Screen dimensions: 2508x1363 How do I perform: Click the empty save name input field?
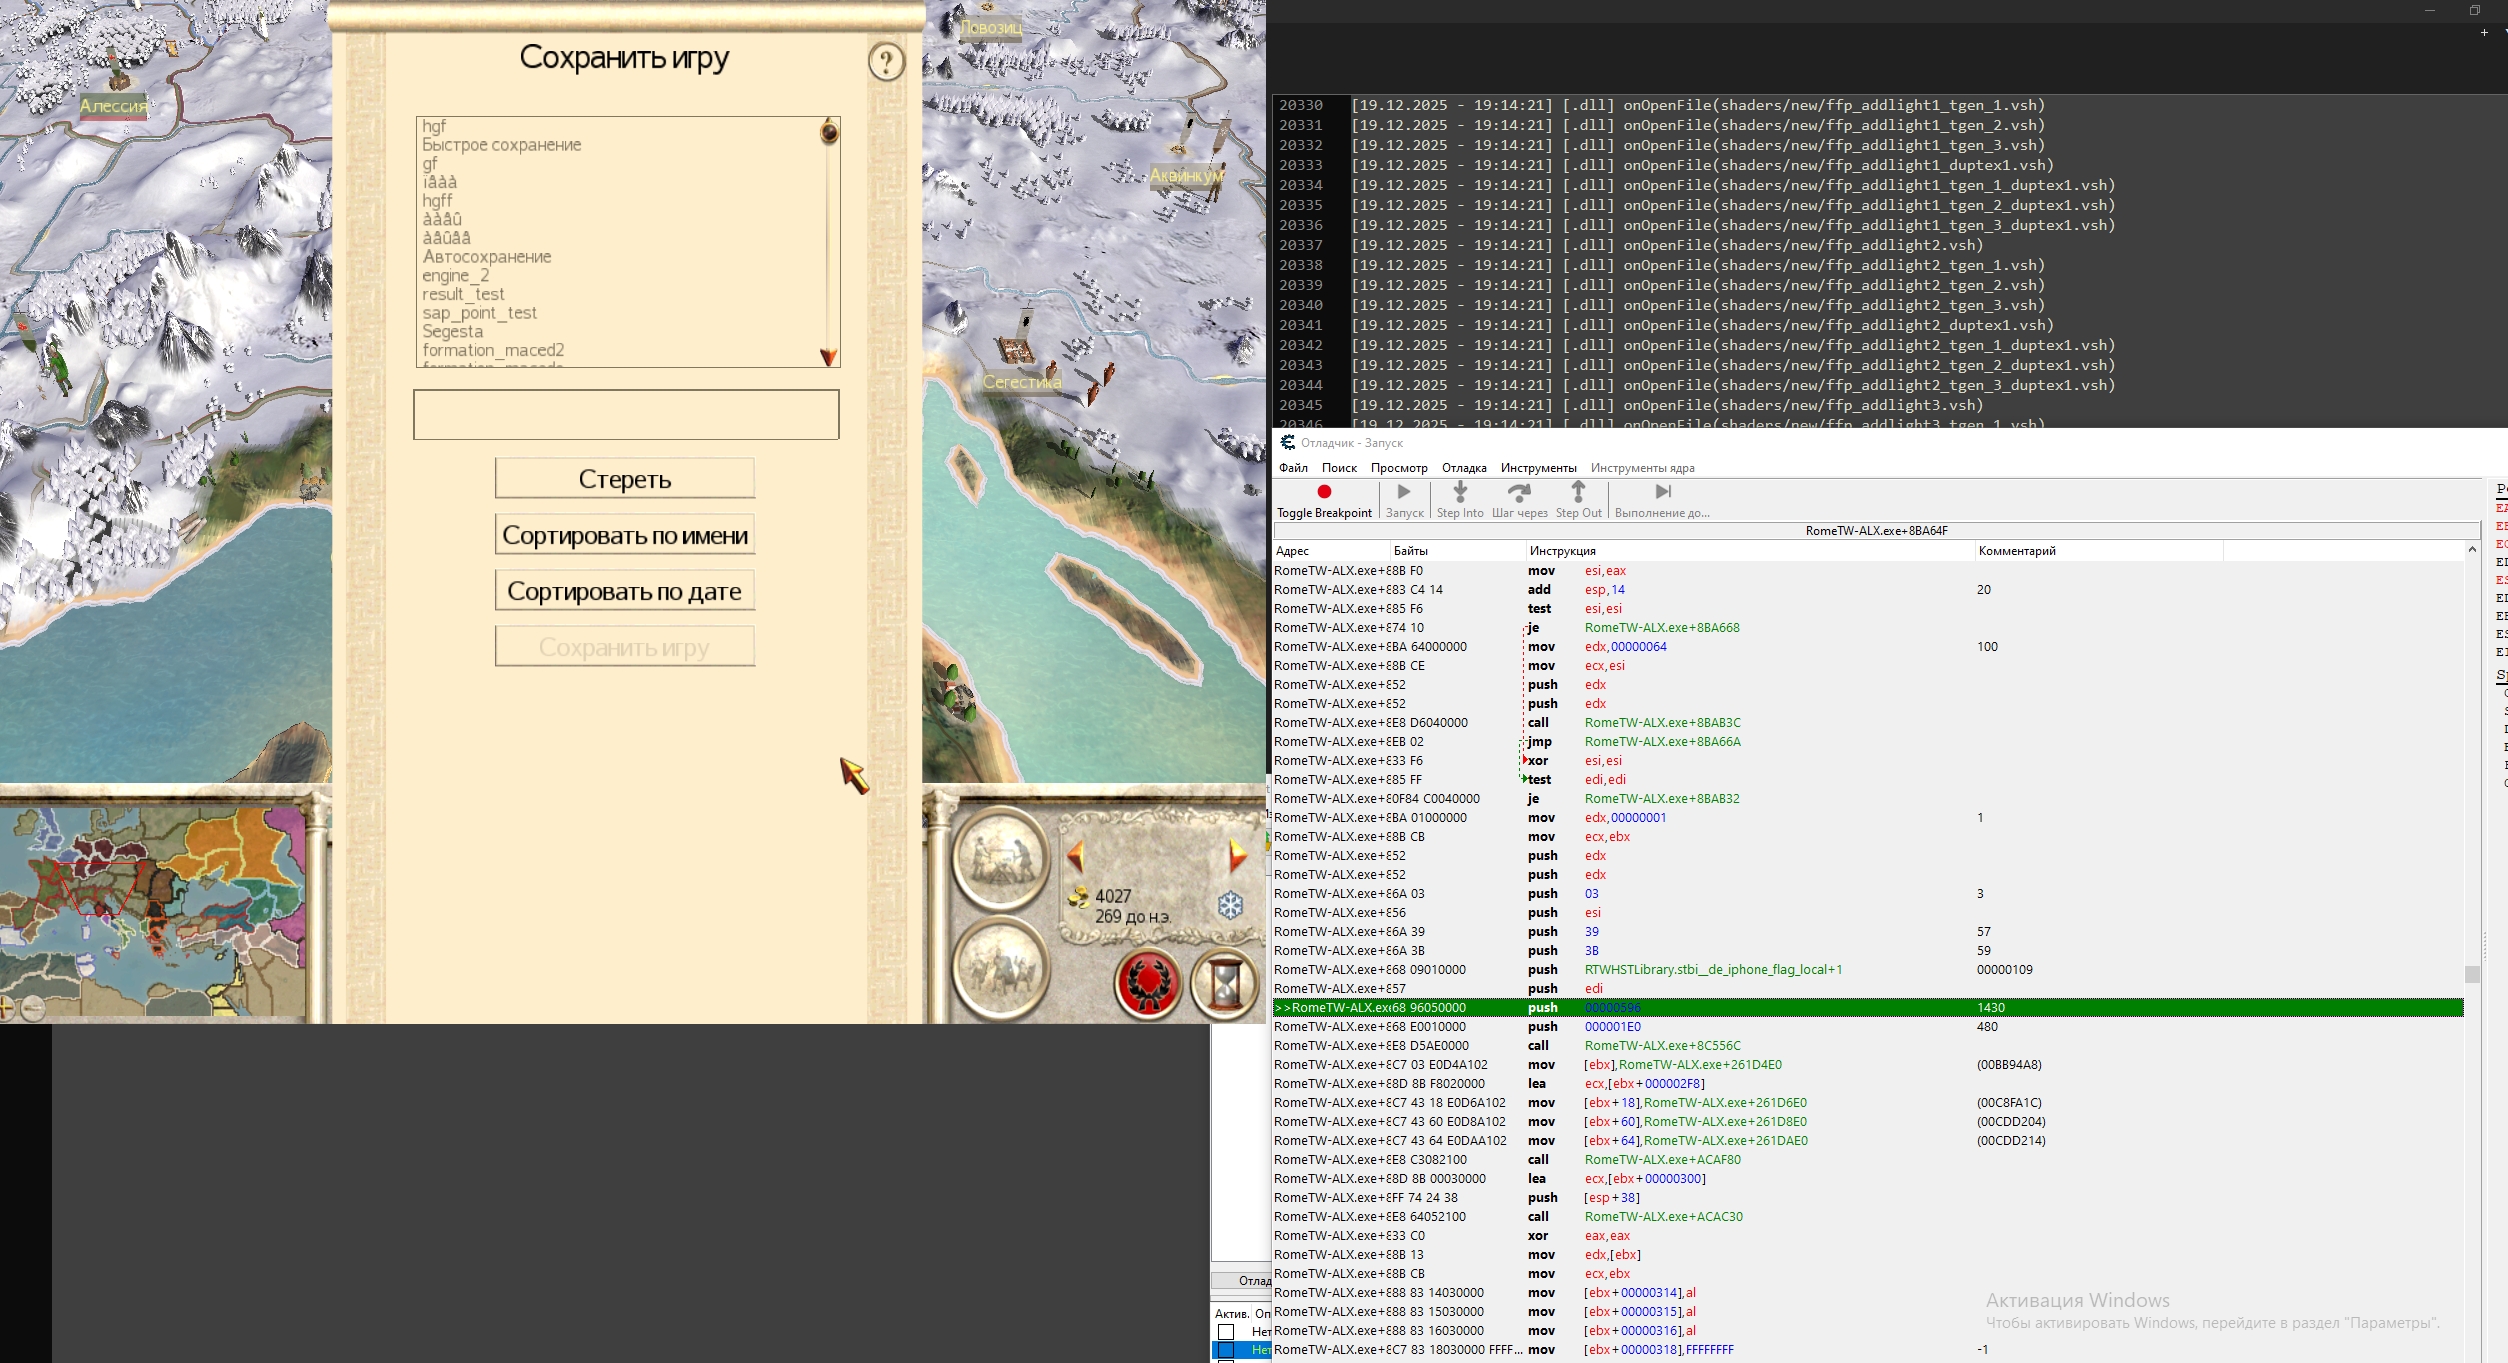click(626, 414)
